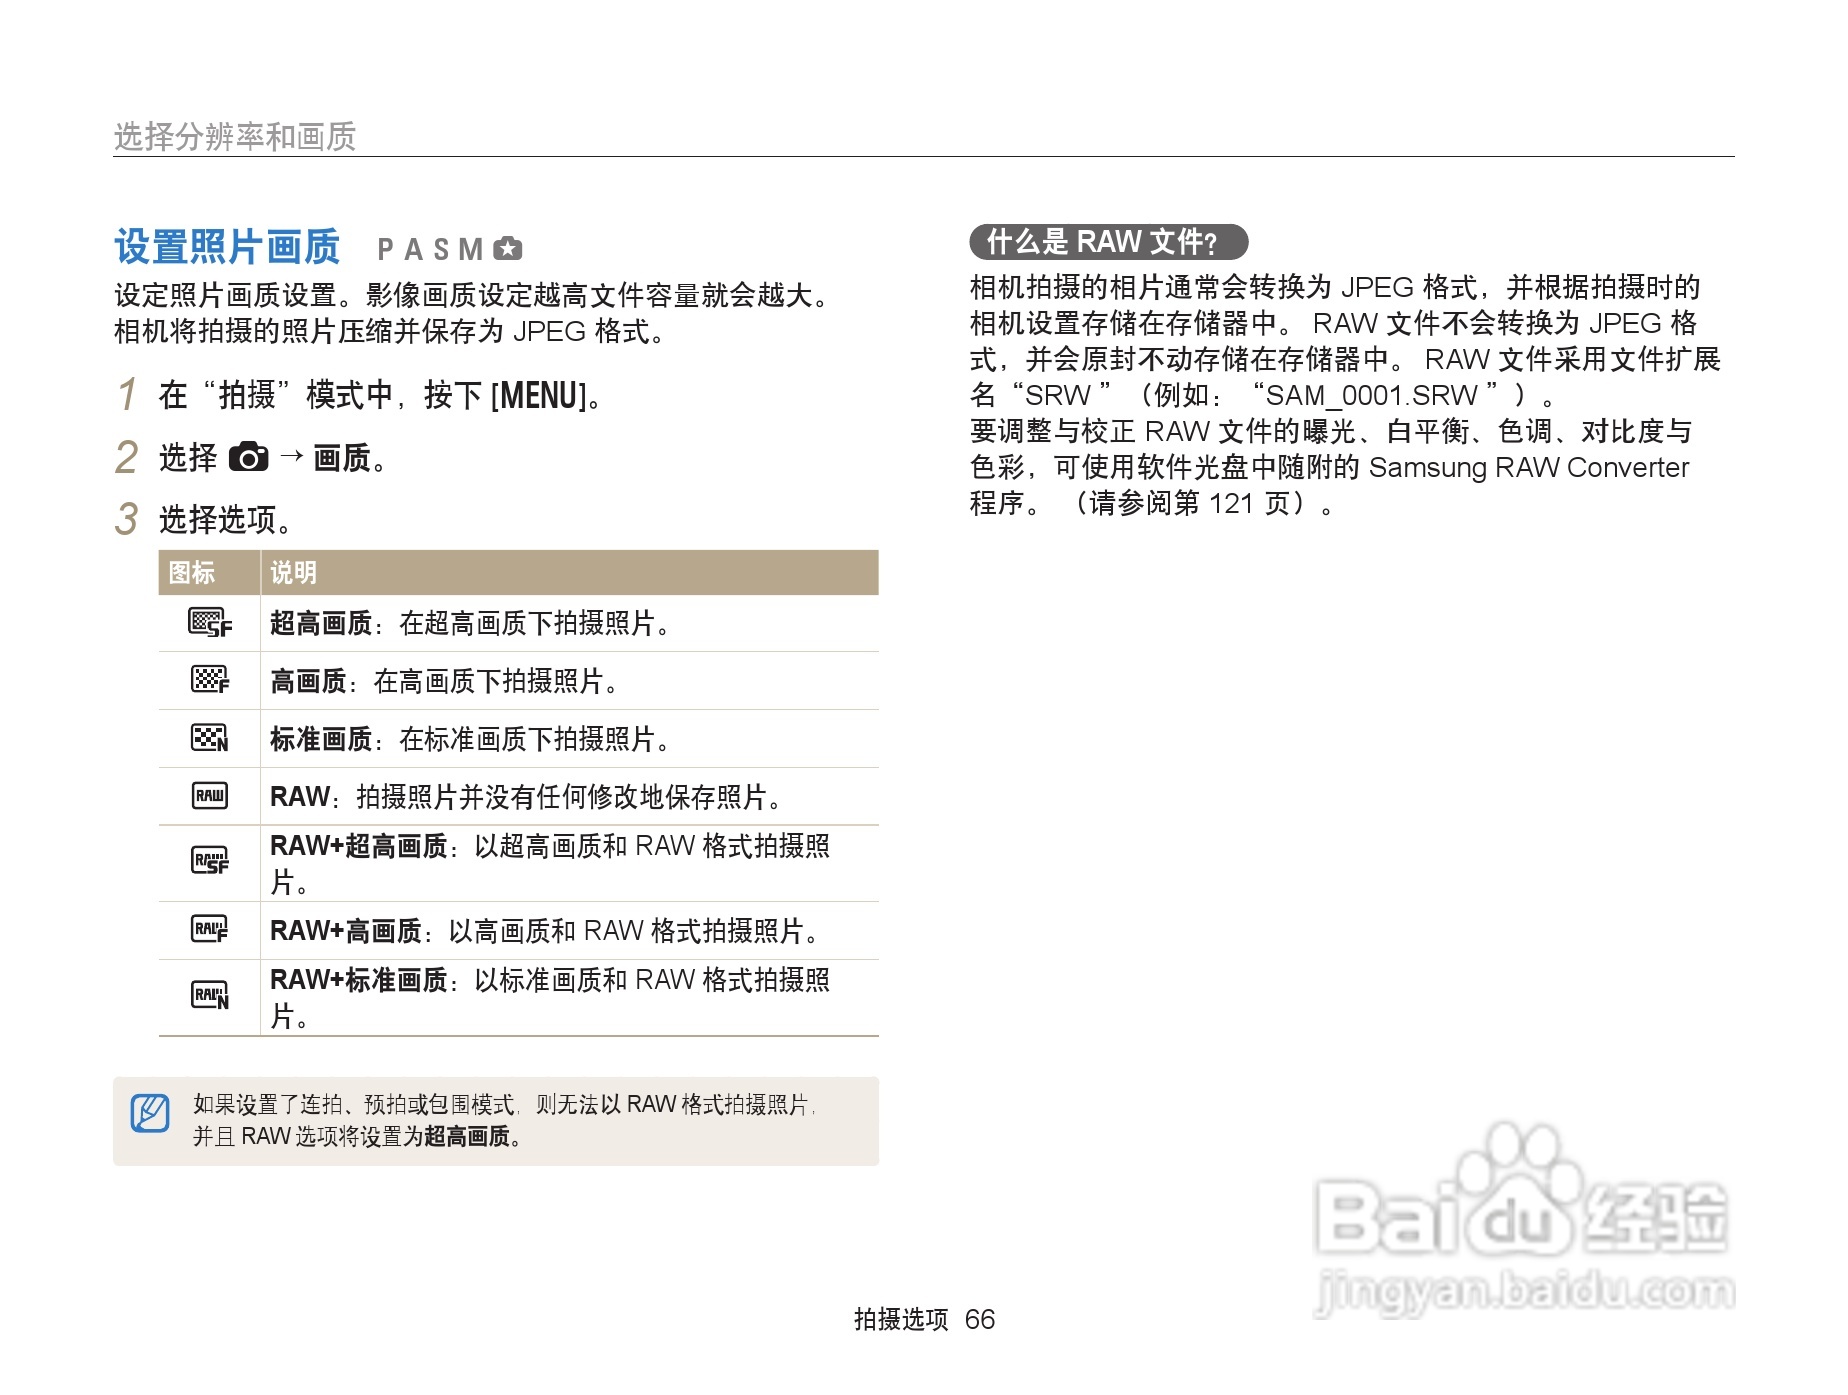Image resolution: width=1848 pixels, height=1395 pixels.
Task: Click the text Samsung RAW Converter
Action: tap(1529, 467)
